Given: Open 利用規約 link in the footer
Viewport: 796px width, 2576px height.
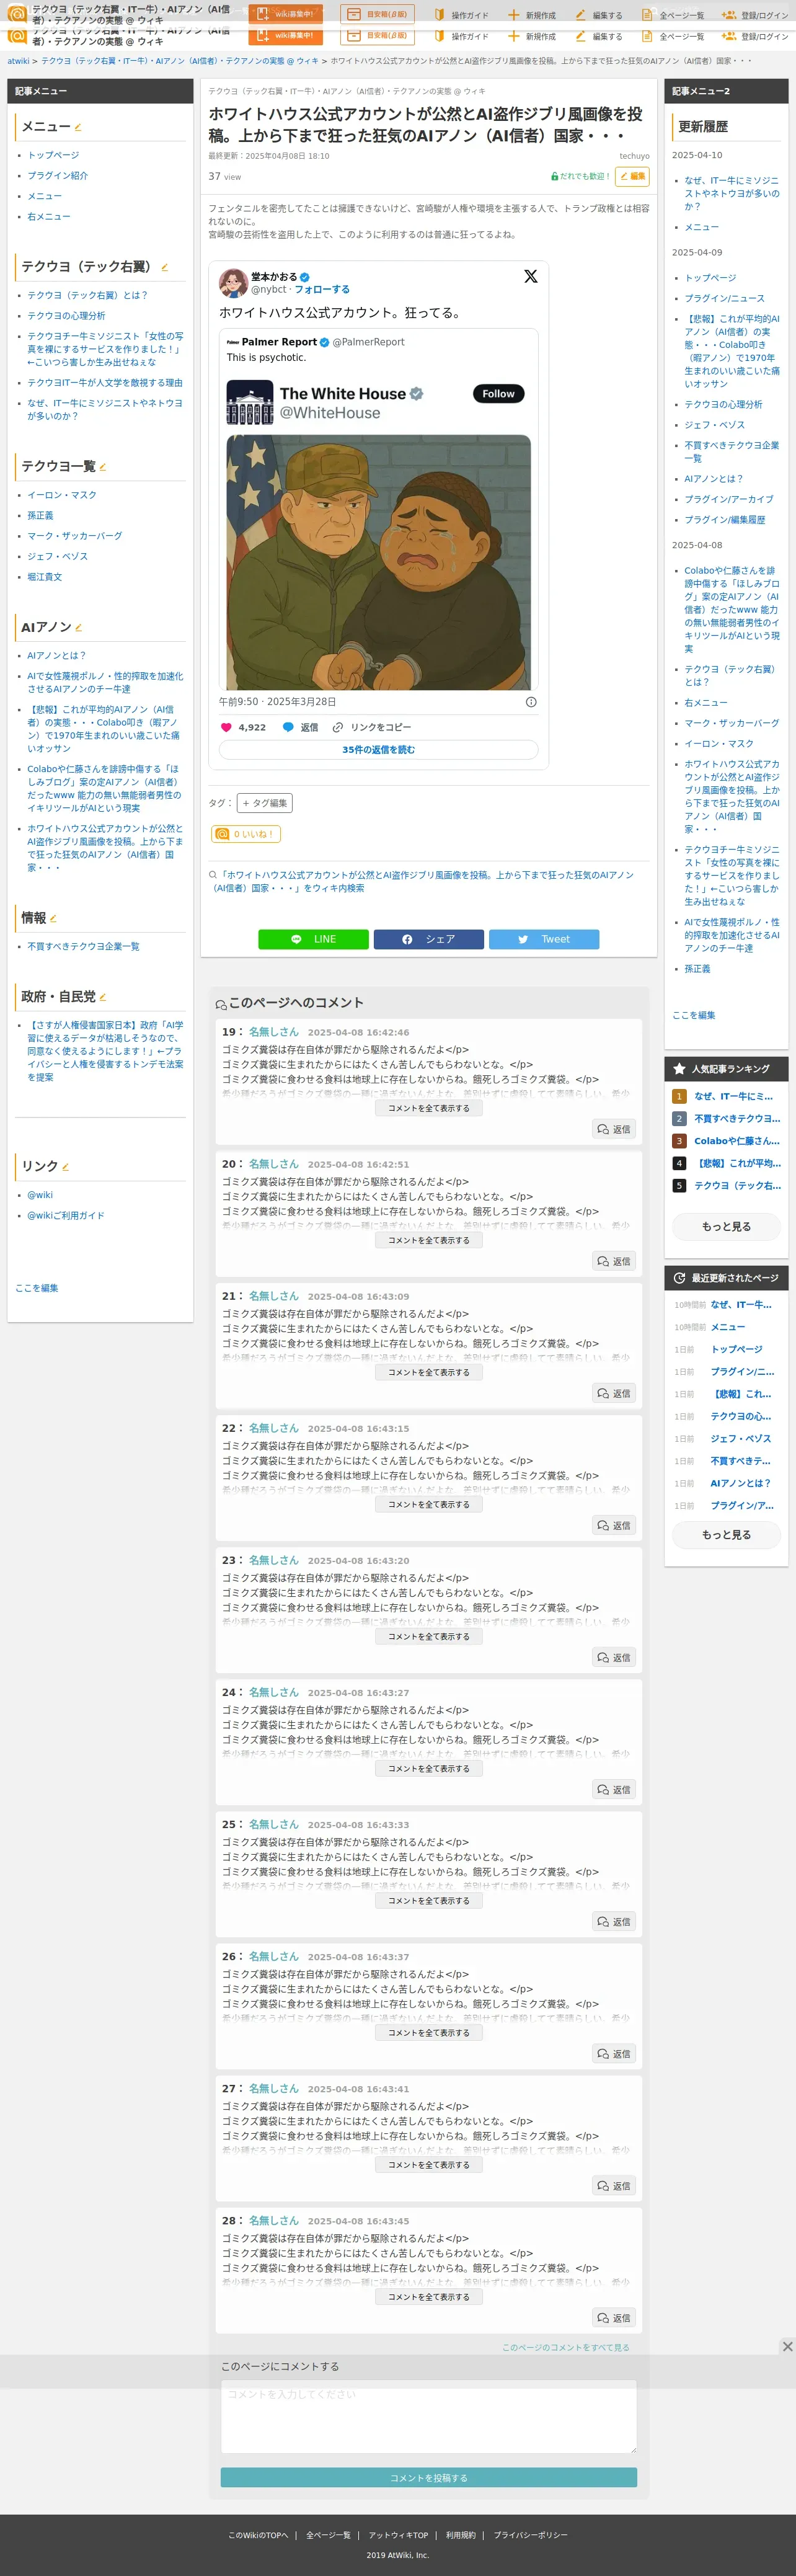Looking at the screenshot, I should tap(461, 2535).
